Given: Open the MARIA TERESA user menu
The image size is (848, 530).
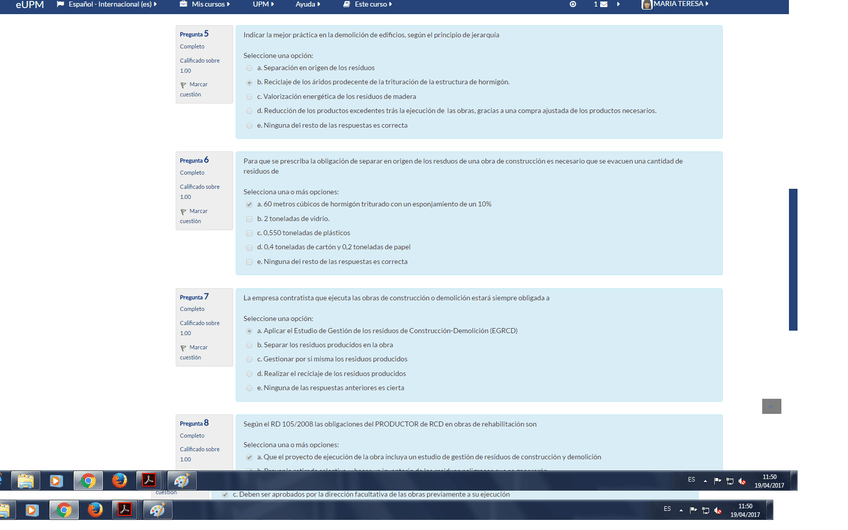Looking at the screenshot, I should tap(680, 5).
